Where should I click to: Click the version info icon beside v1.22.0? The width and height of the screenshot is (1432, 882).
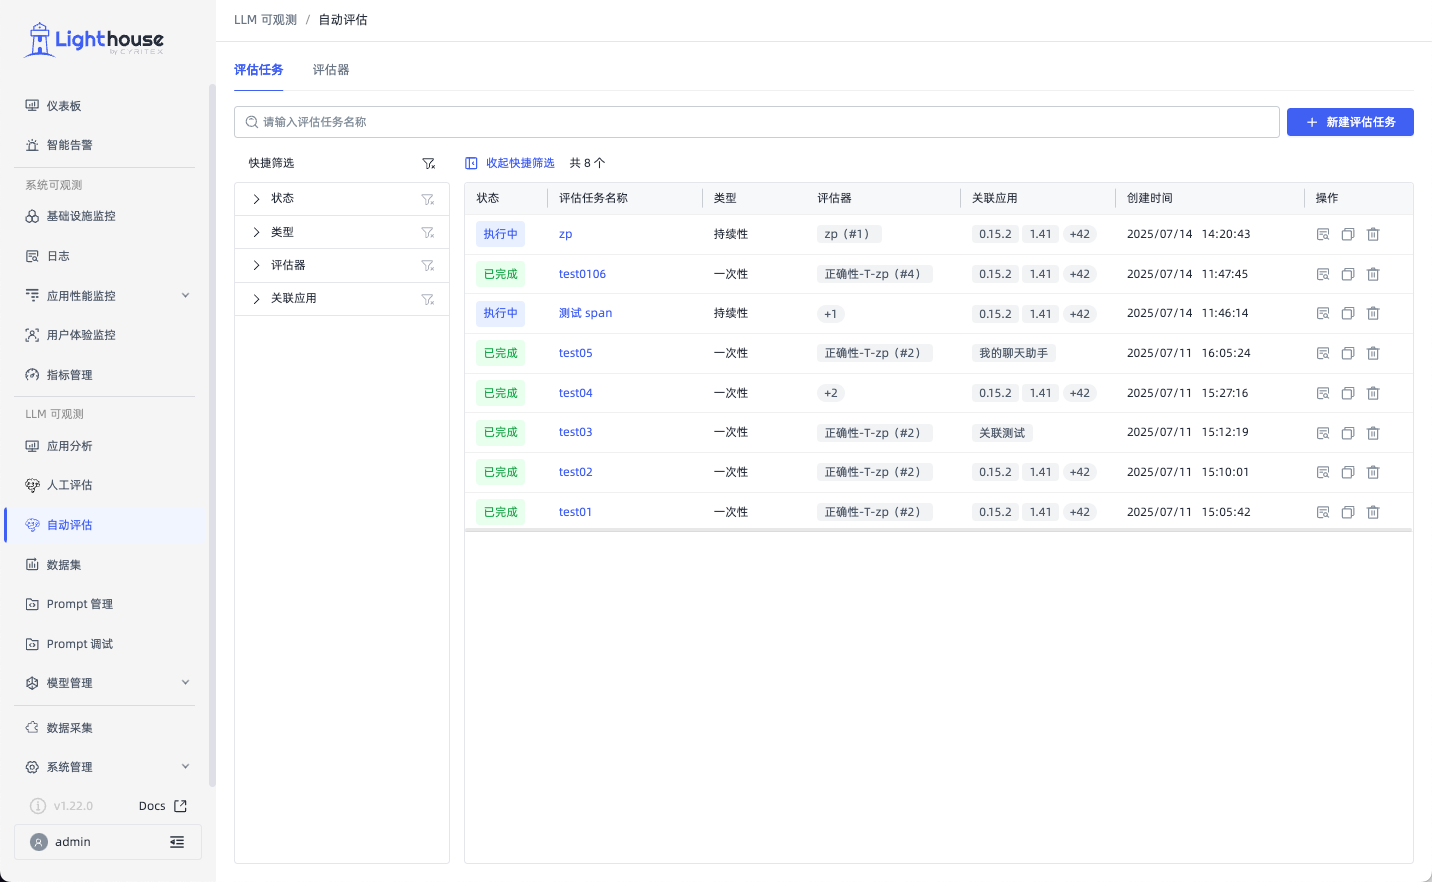tap(38, 806)
